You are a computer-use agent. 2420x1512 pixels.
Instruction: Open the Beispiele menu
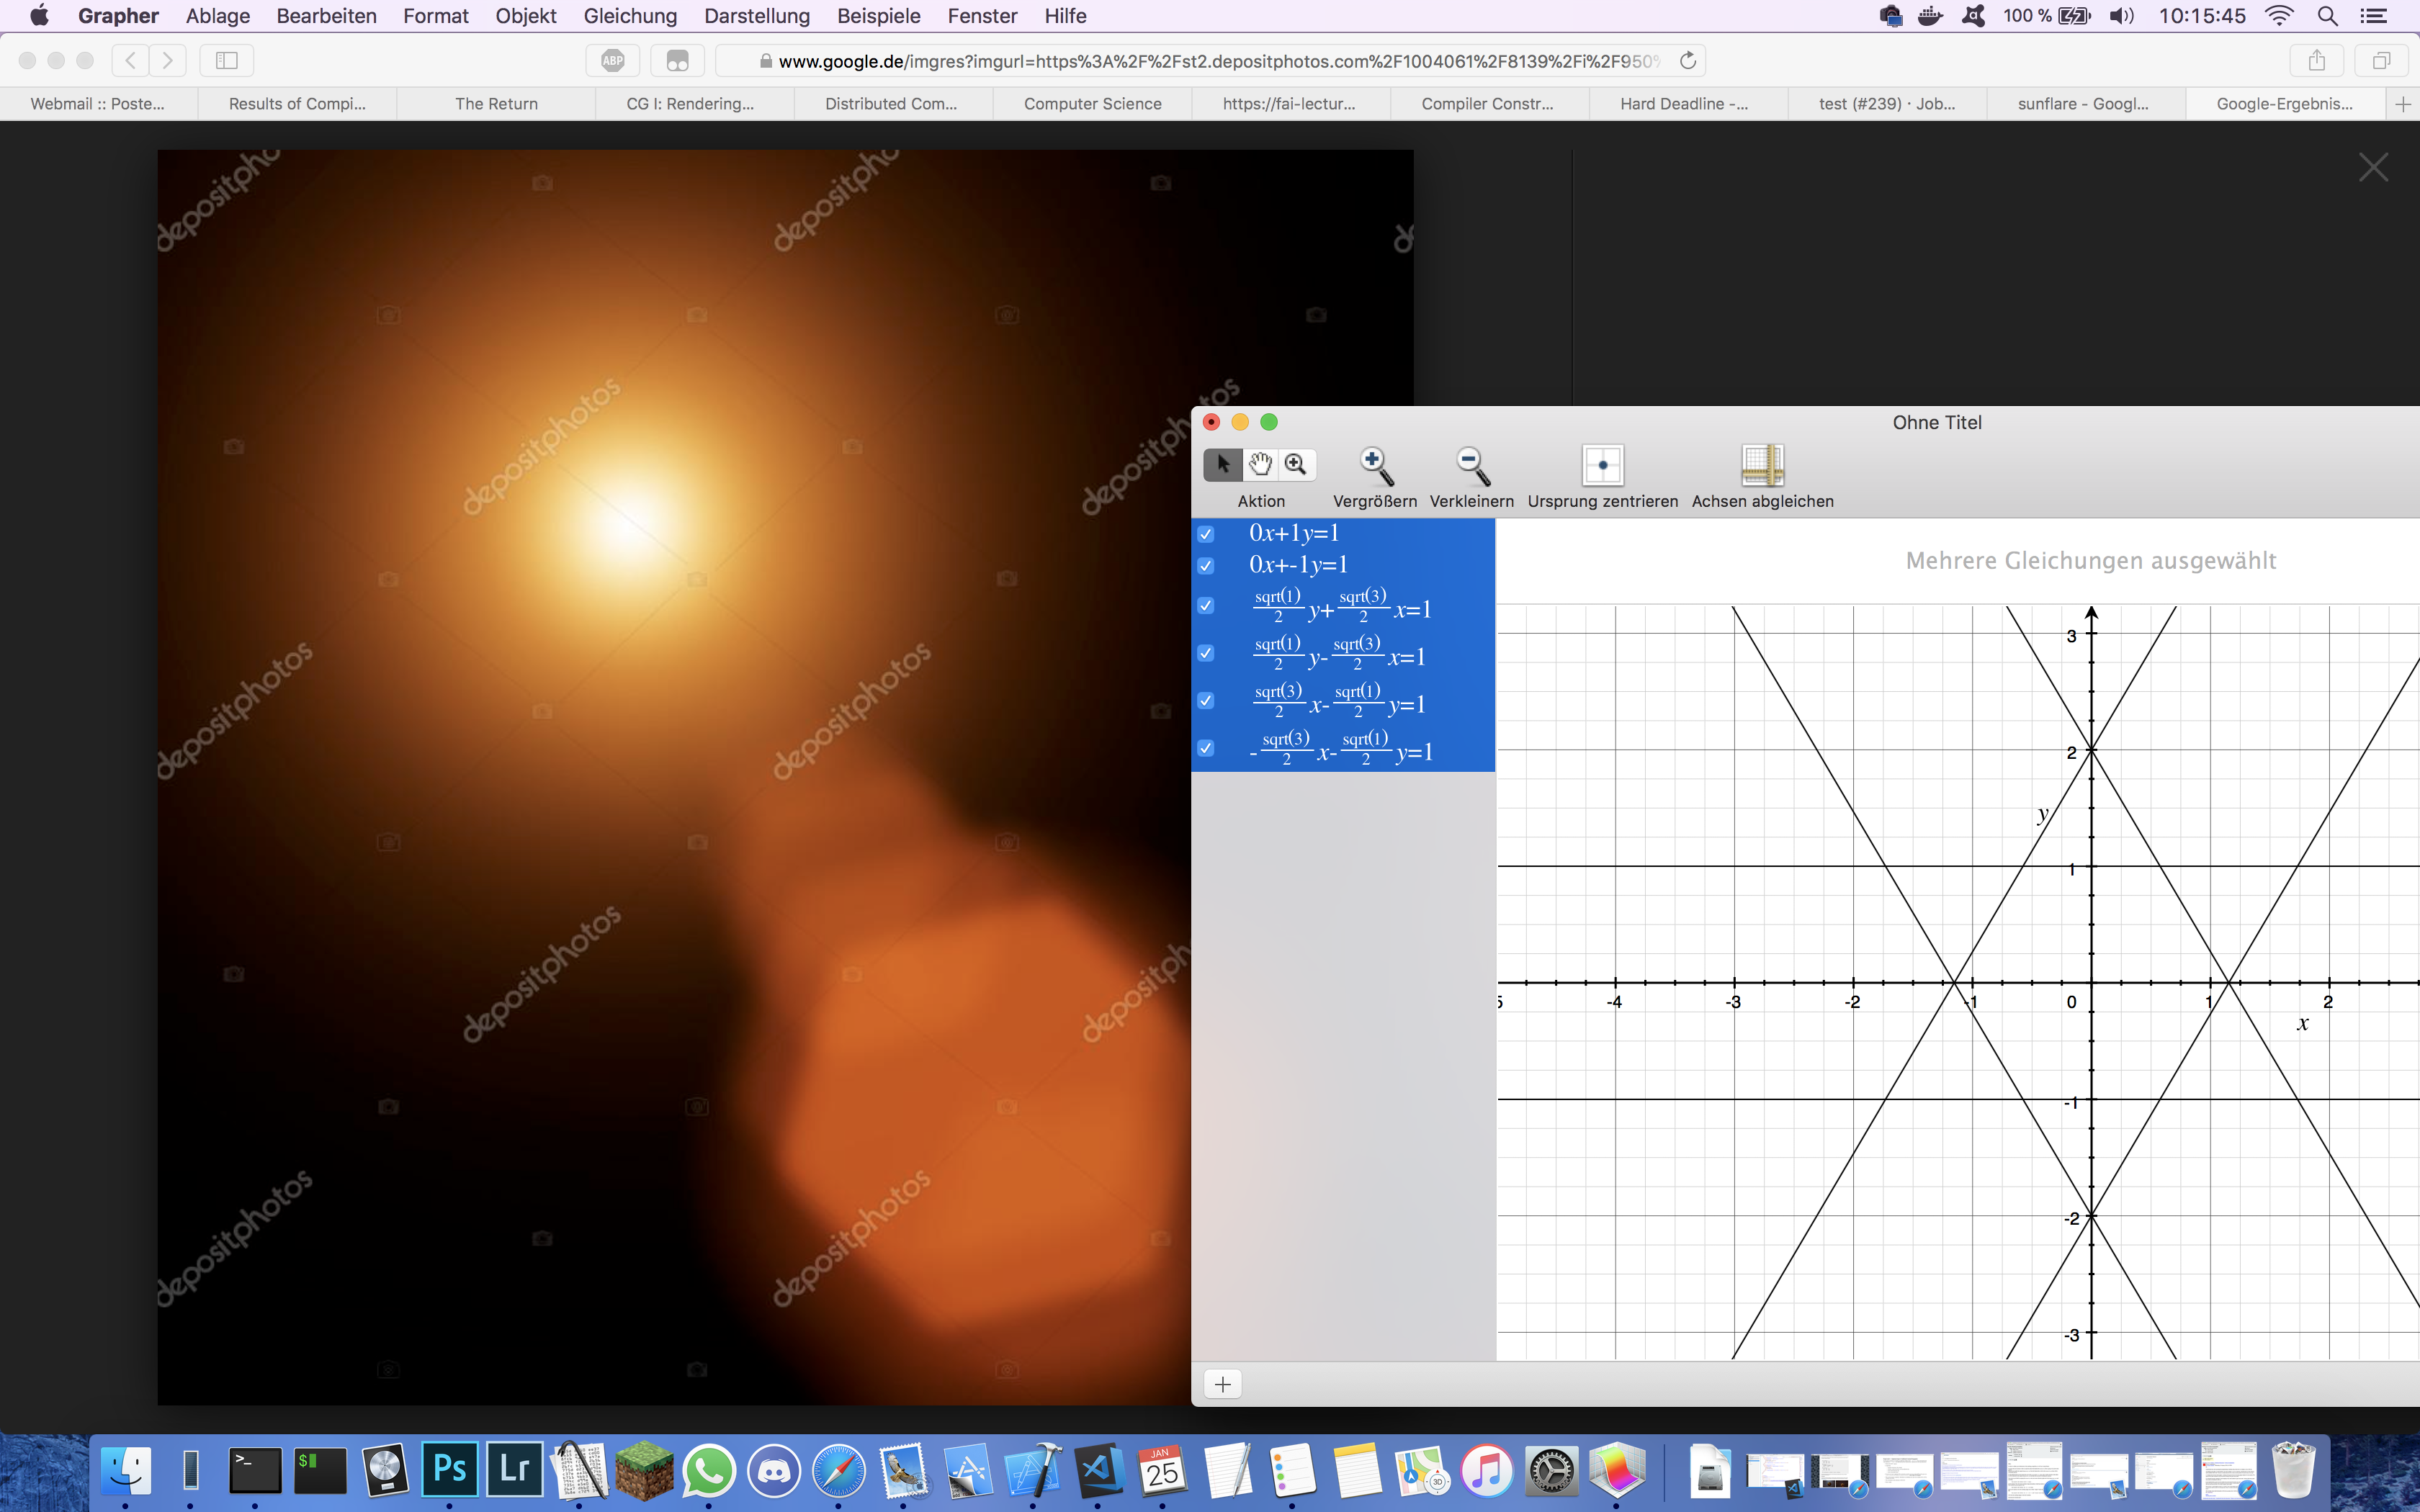879,16
